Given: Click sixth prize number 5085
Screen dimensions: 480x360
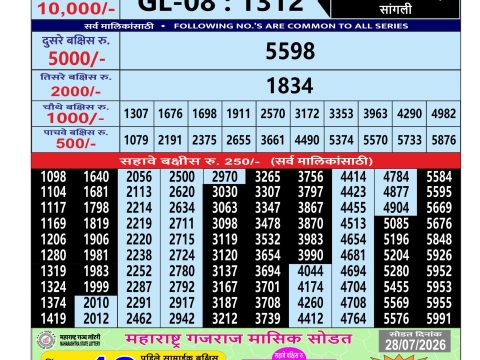Looking at the screenshot, I should point(396,224).
